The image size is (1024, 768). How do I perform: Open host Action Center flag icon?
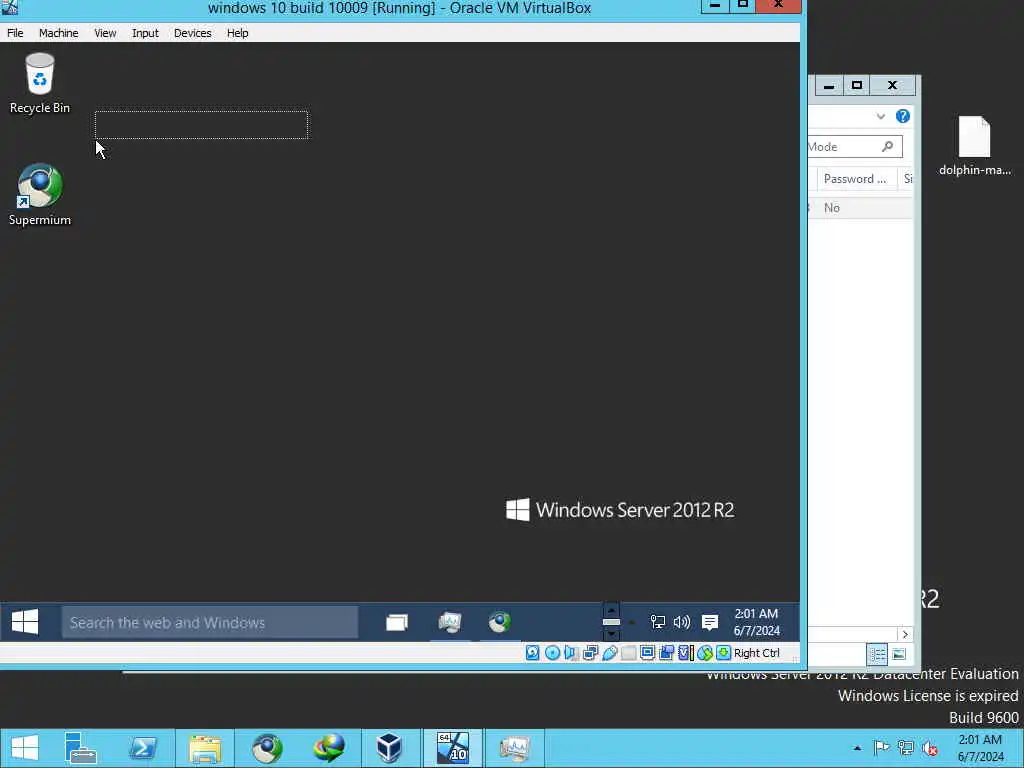point(881,748)
